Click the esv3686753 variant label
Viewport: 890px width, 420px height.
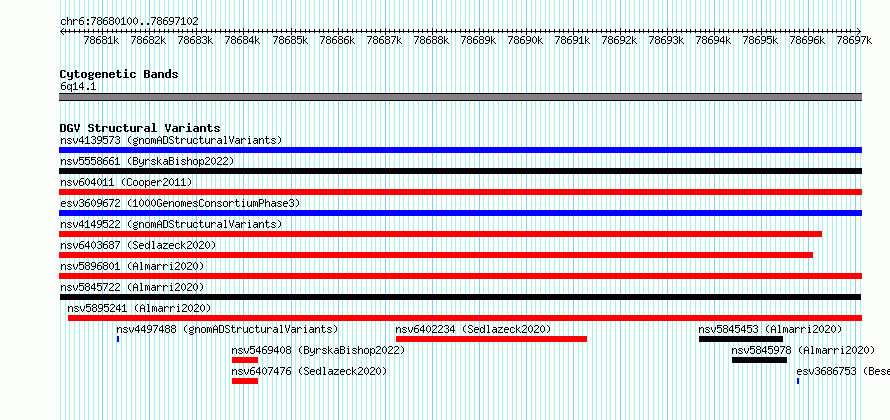(843, 371)
